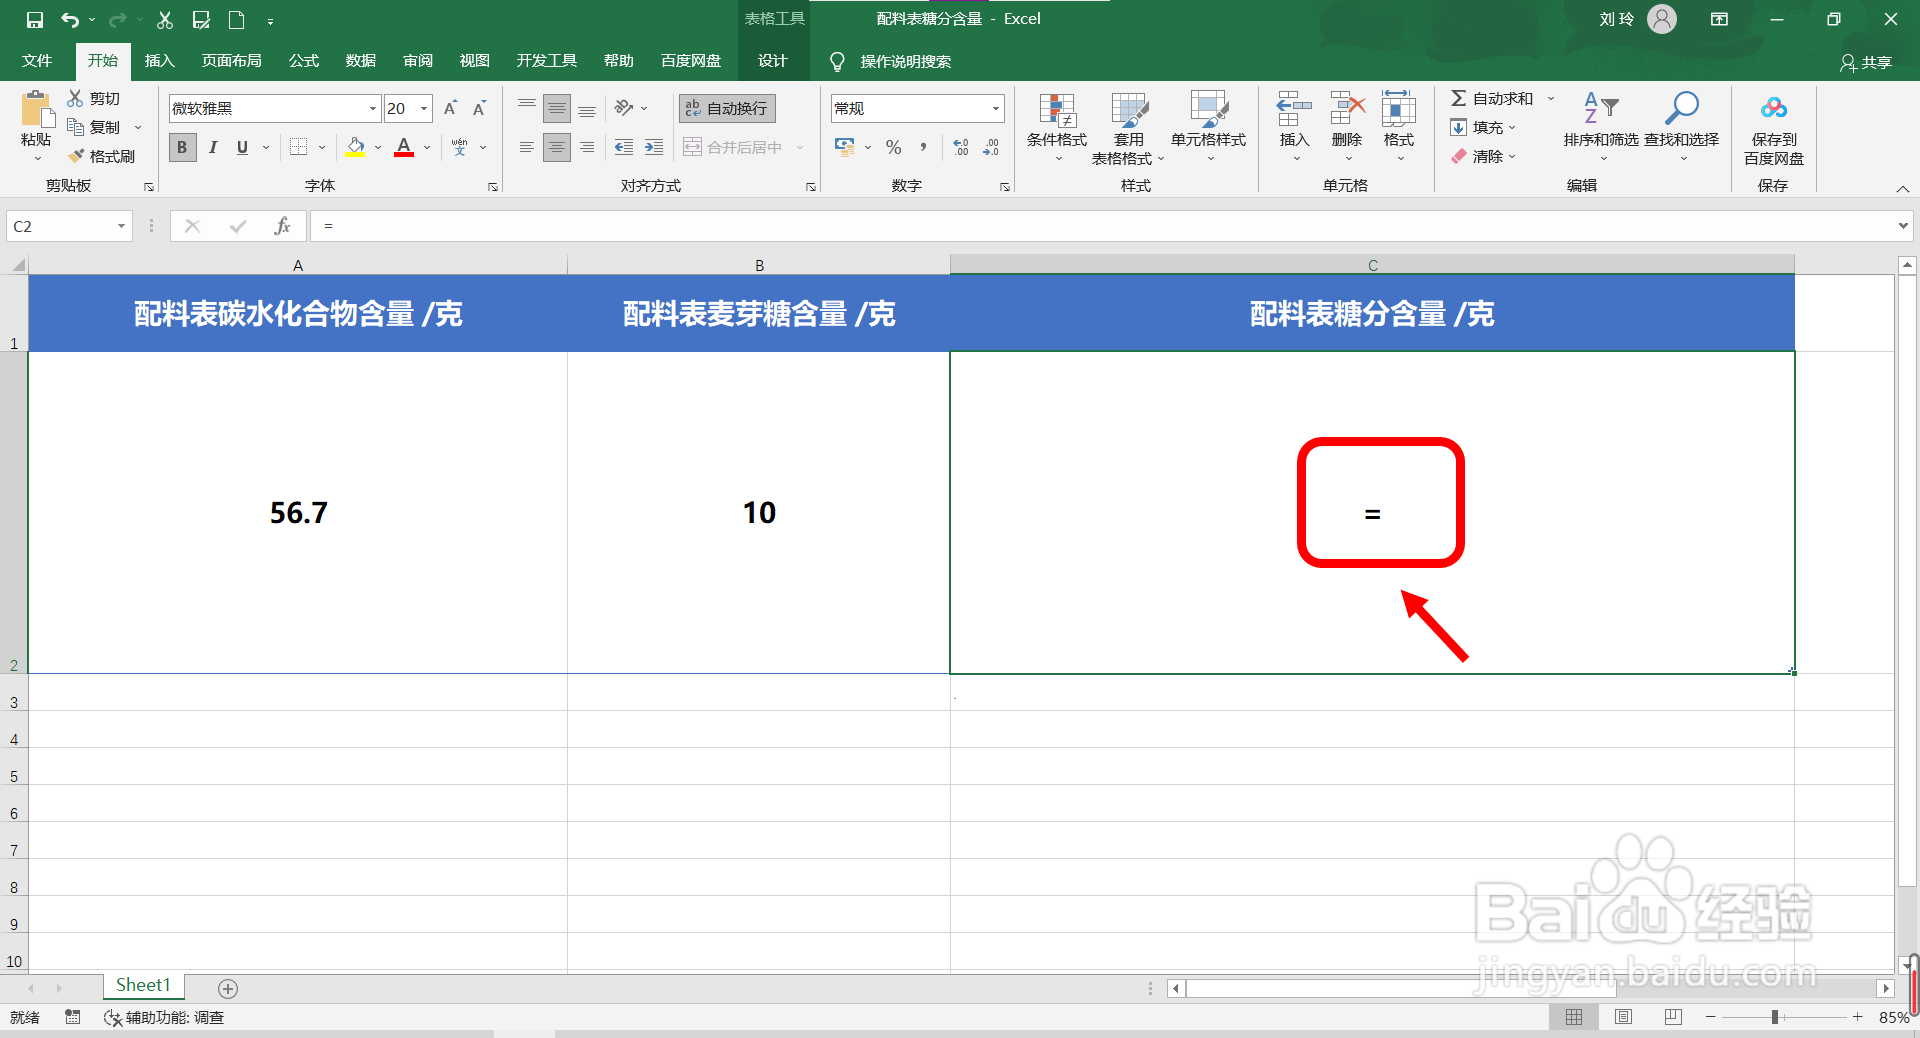Open the font name dropdown 微软雅黑

373,108
